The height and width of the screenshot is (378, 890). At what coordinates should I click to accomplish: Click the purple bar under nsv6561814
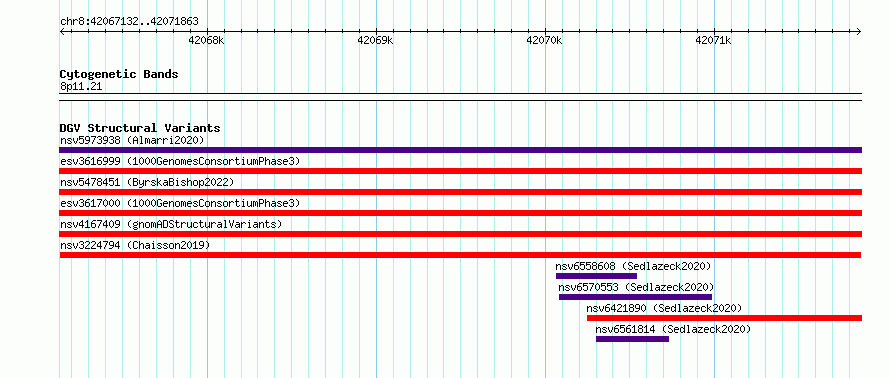point(632,339)
